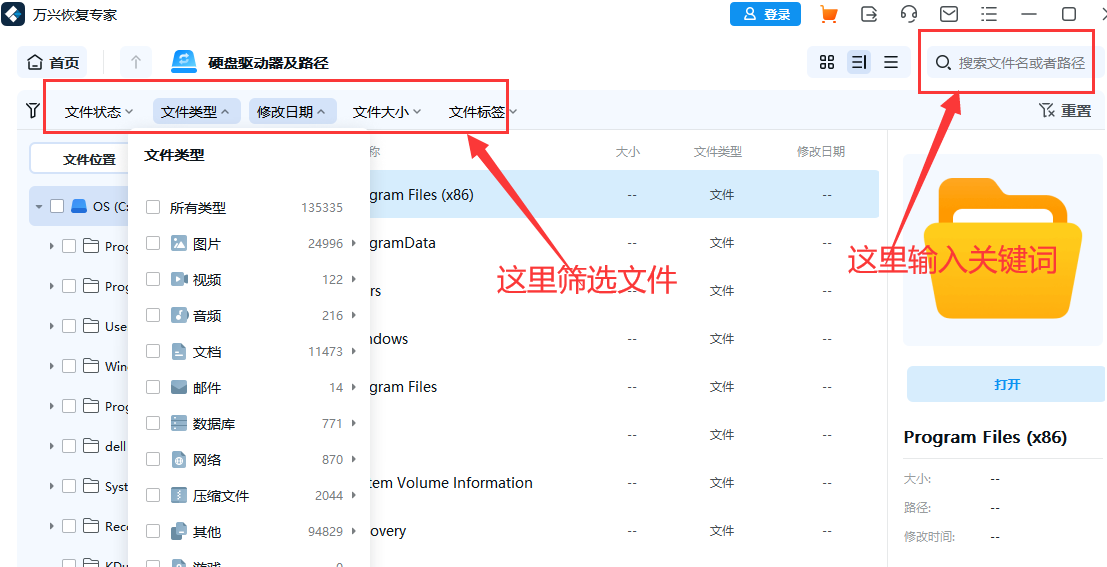Click the OS (C:) drive icon

79,206
